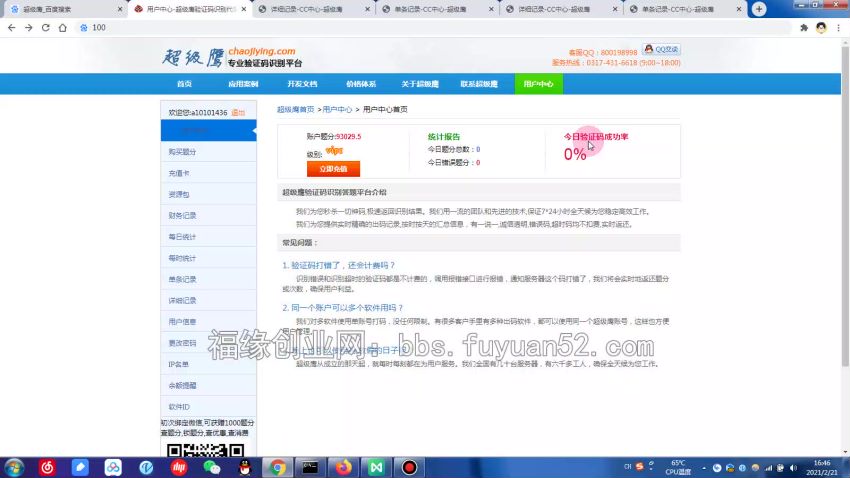The height and width of the screenshot is (478, 850).
Task: Open 应用案例 in the navigation bar
Action: click(243, 84)
